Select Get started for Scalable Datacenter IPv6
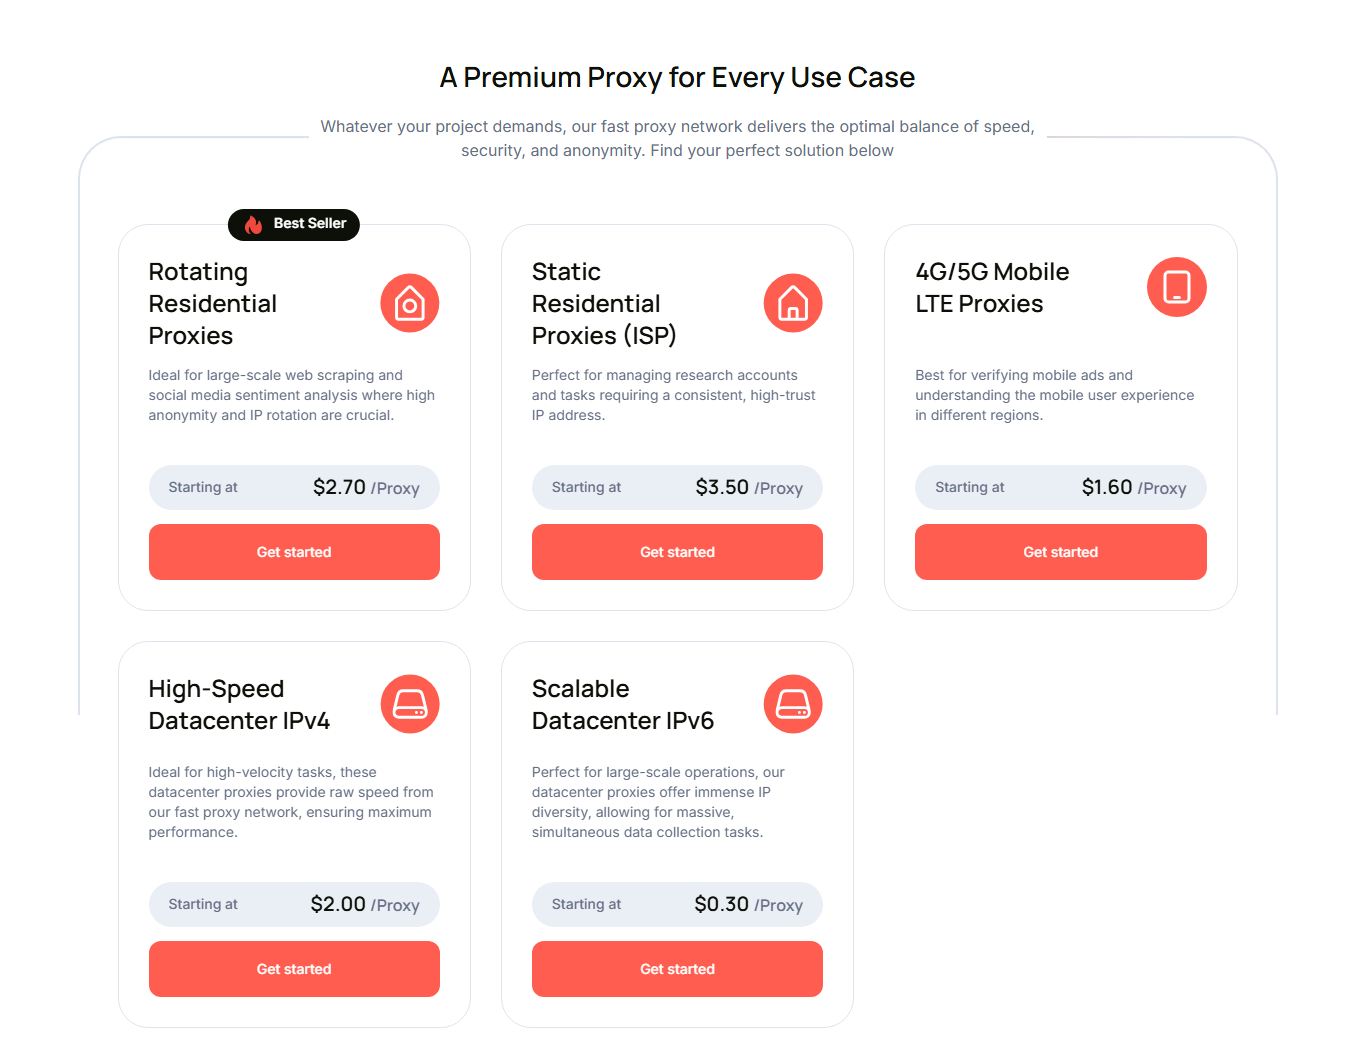 (677, 969)
